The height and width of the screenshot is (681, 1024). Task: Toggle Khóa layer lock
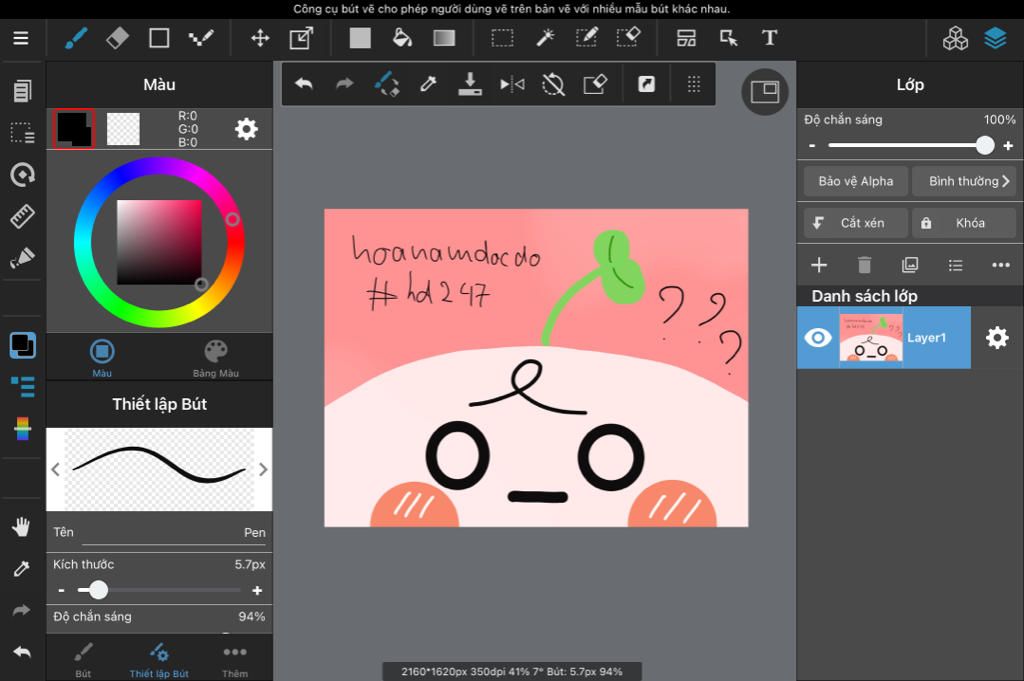tap(964, 223)
